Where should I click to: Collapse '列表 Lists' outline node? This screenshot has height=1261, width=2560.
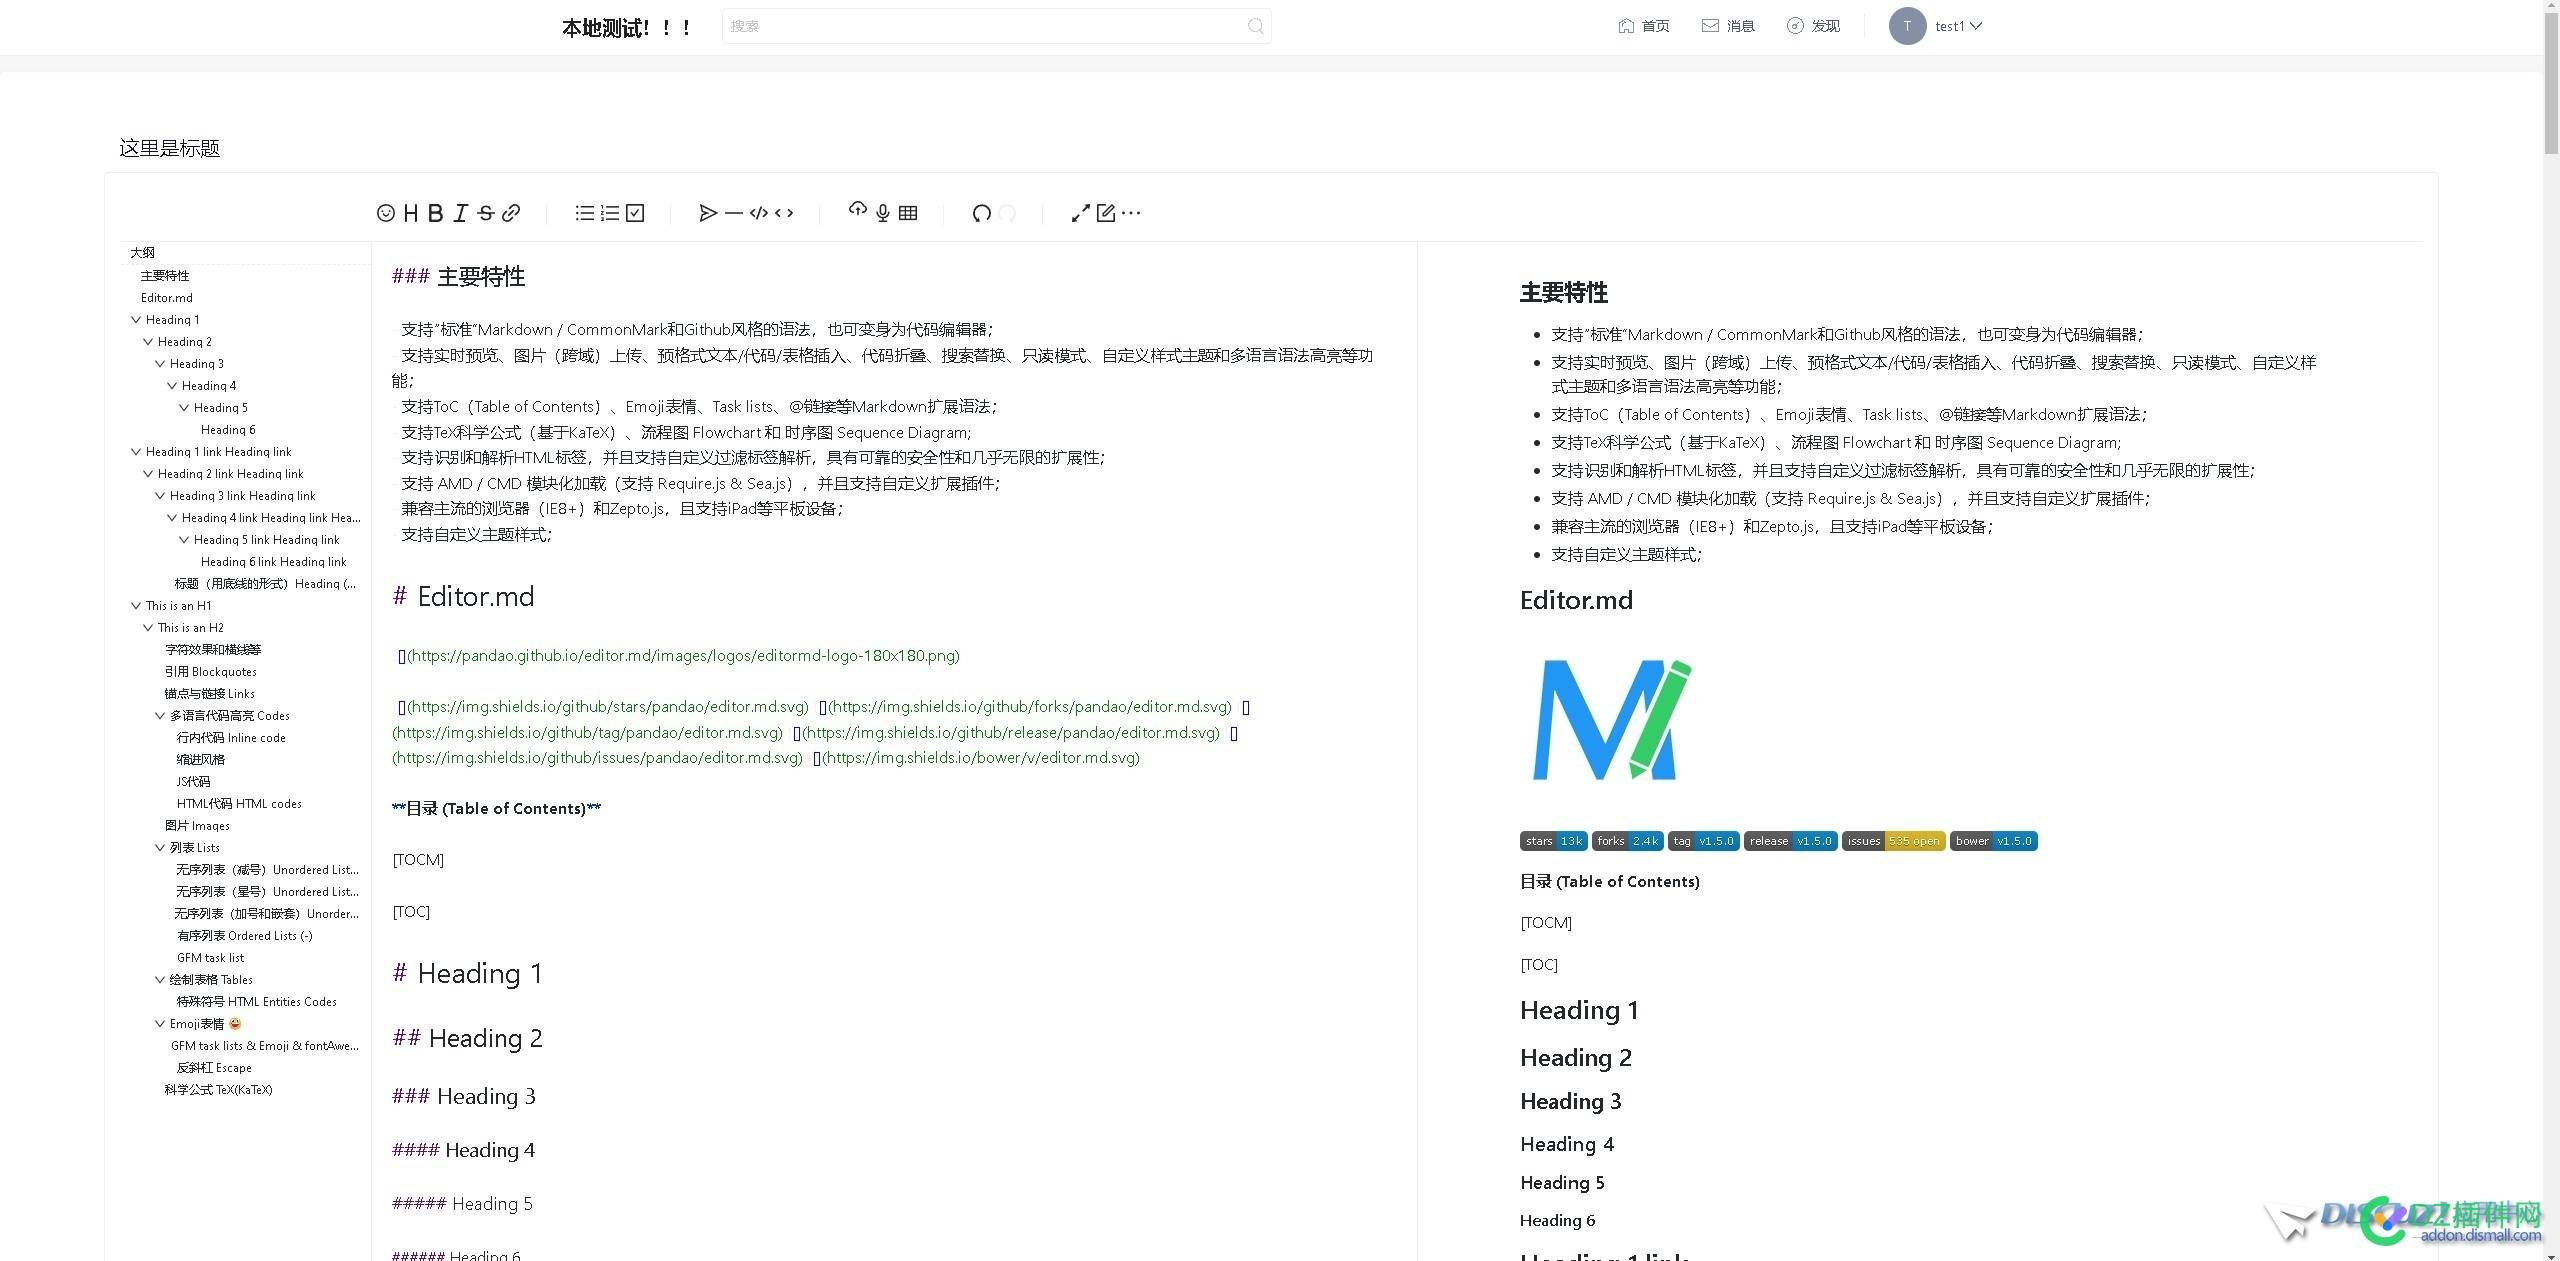(x=160, y=848)
